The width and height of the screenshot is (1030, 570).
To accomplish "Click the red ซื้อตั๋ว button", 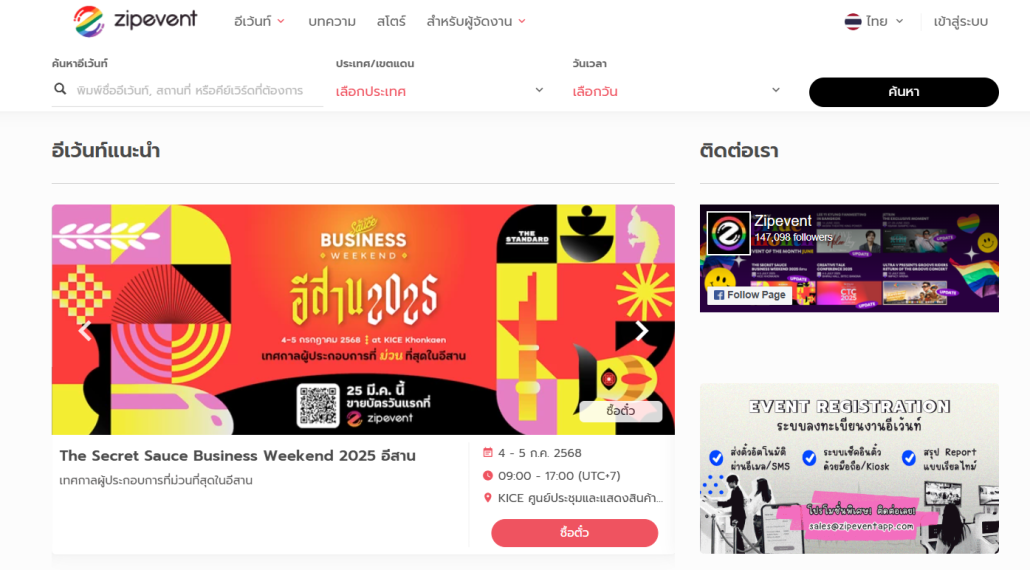I will coord(575,533).
